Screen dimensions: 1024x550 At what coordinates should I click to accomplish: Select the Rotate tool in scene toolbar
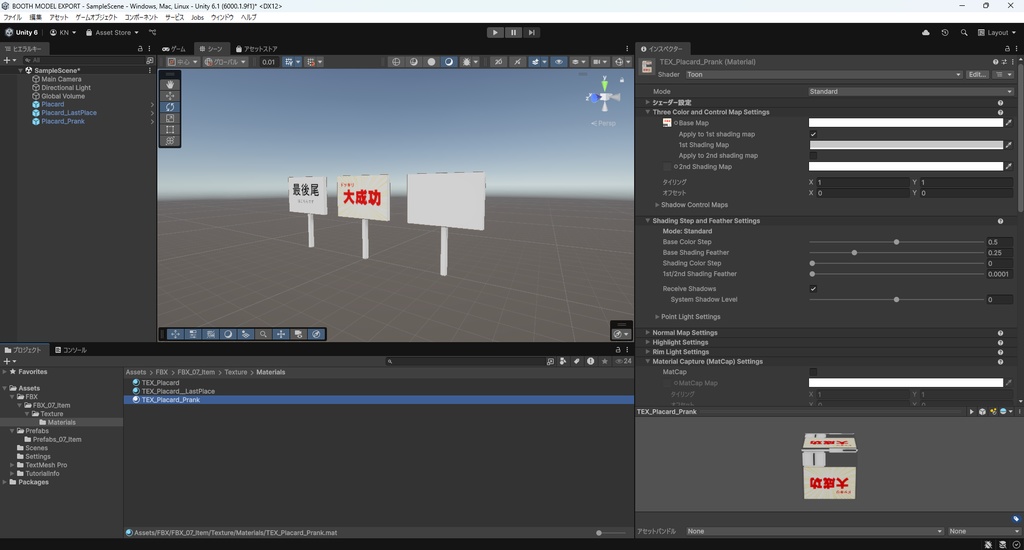(171, 107)
